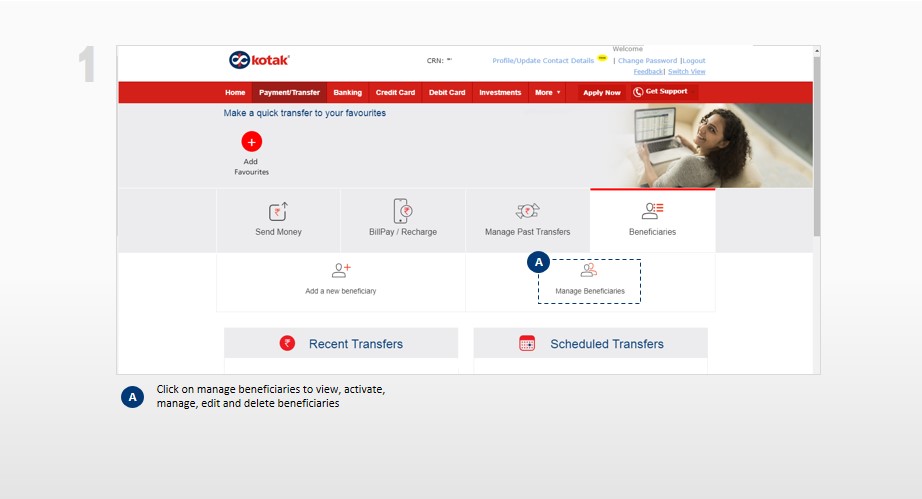This screenshot has height=499, width=922.
Task: Click the page vertical scrollbar thumb
Action: tap(817, 146)
